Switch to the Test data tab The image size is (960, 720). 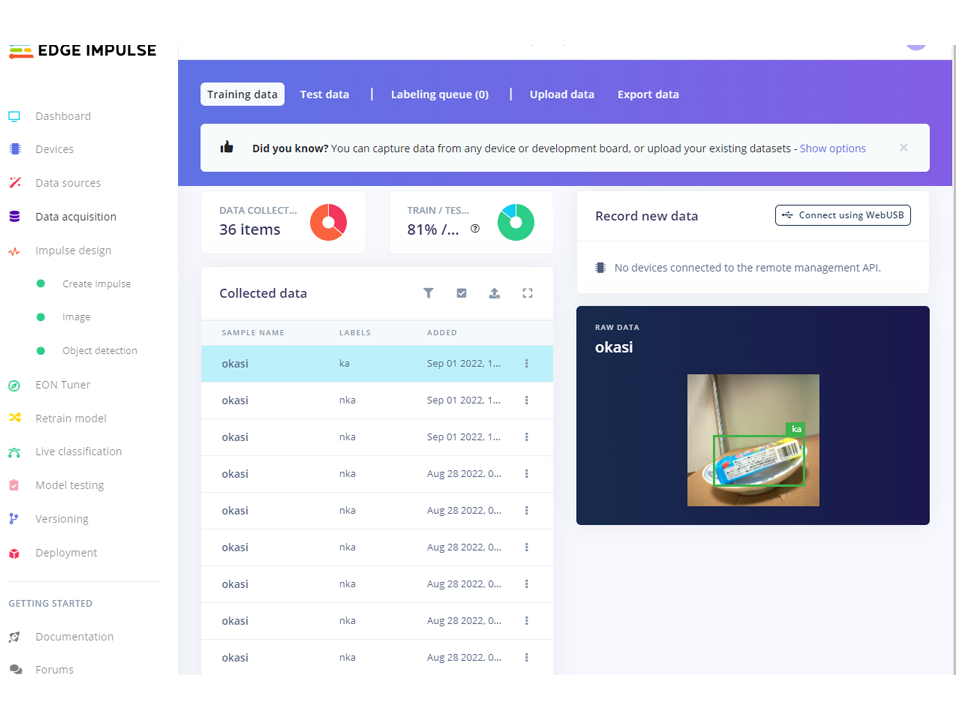tap(324, 94)
